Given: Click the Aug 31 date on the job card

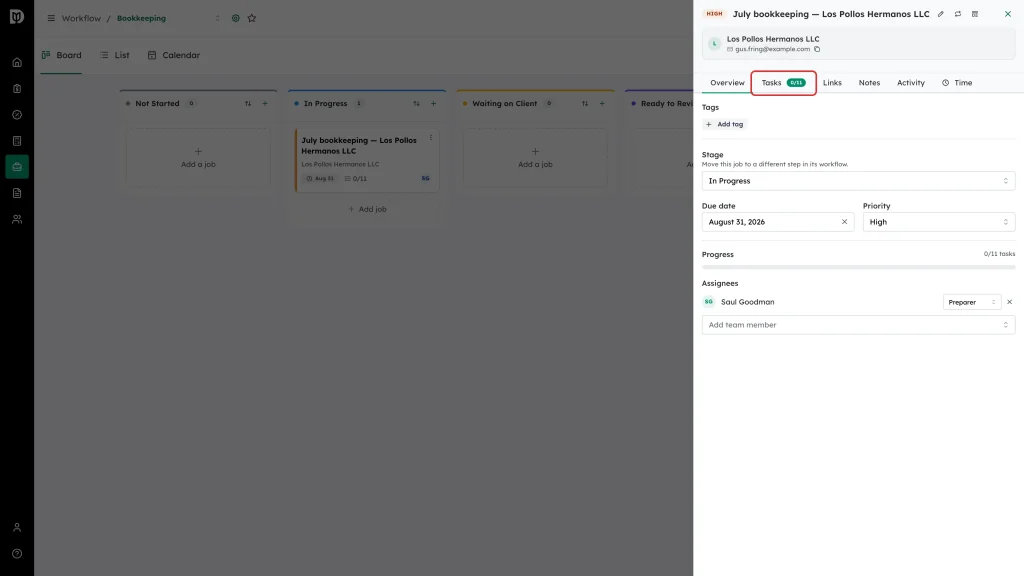Looking at the screenshot, I should click(x=320, y=178).
